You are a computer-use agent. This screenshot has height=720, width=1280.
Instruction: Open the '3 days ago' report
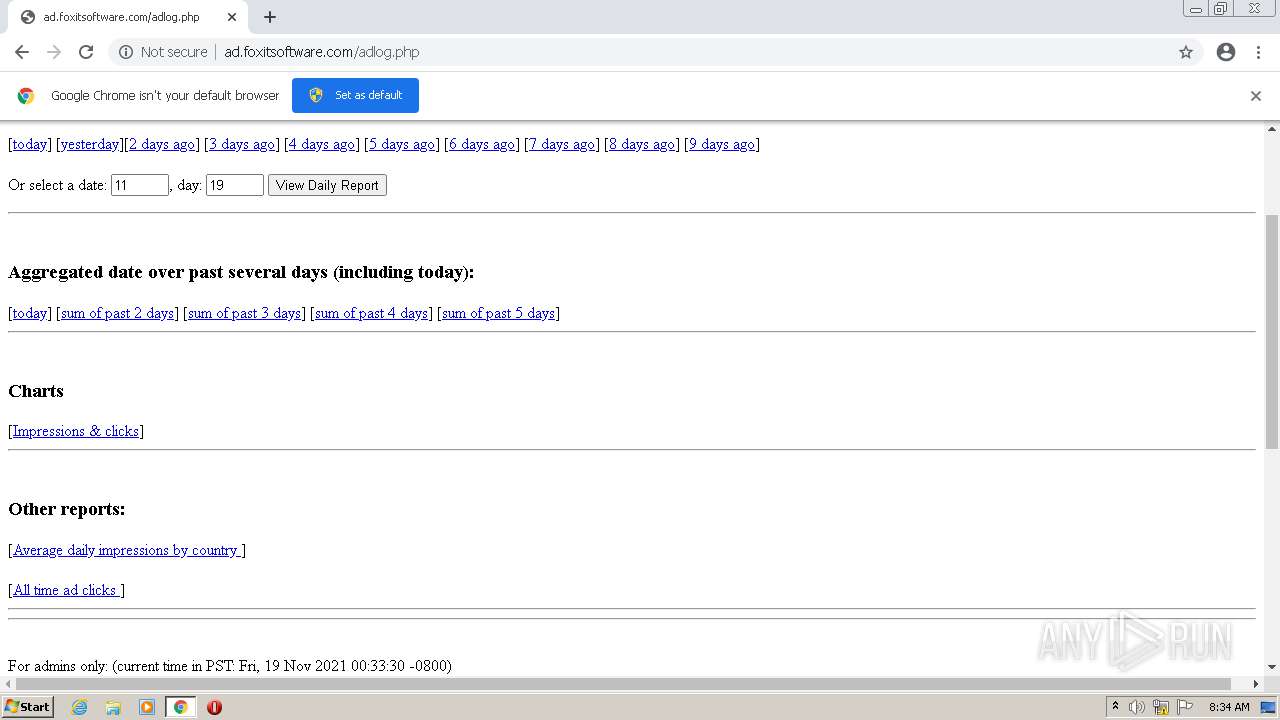[242, 144]
